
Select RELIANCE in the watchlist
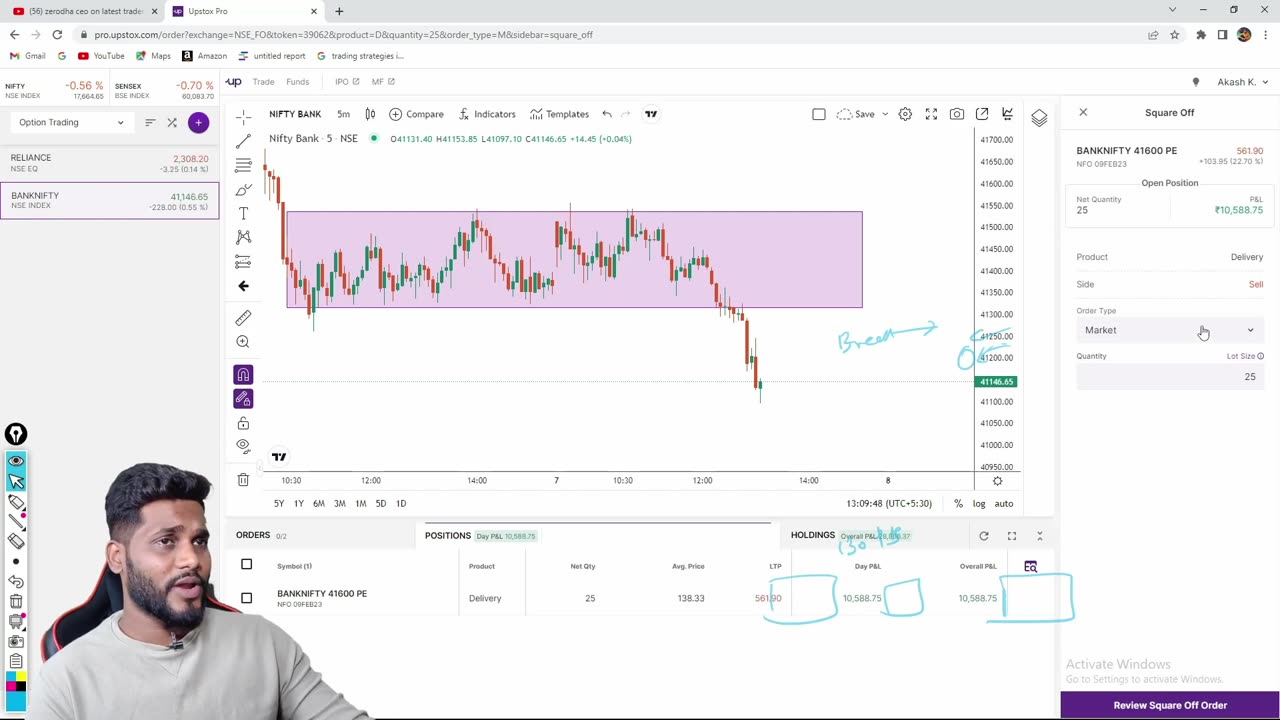[x=110, y=163]
